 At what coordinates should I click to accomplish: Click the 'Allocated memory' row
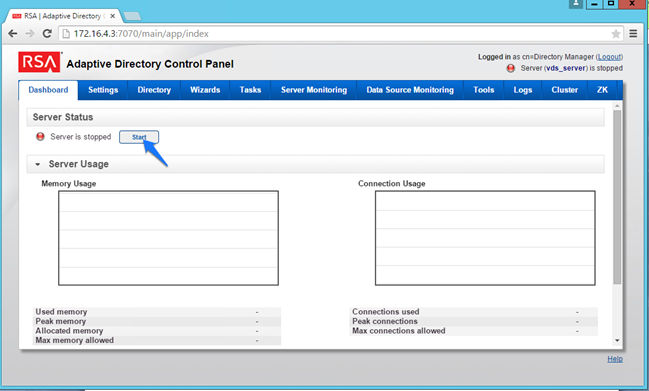click(x=157, y=331)
